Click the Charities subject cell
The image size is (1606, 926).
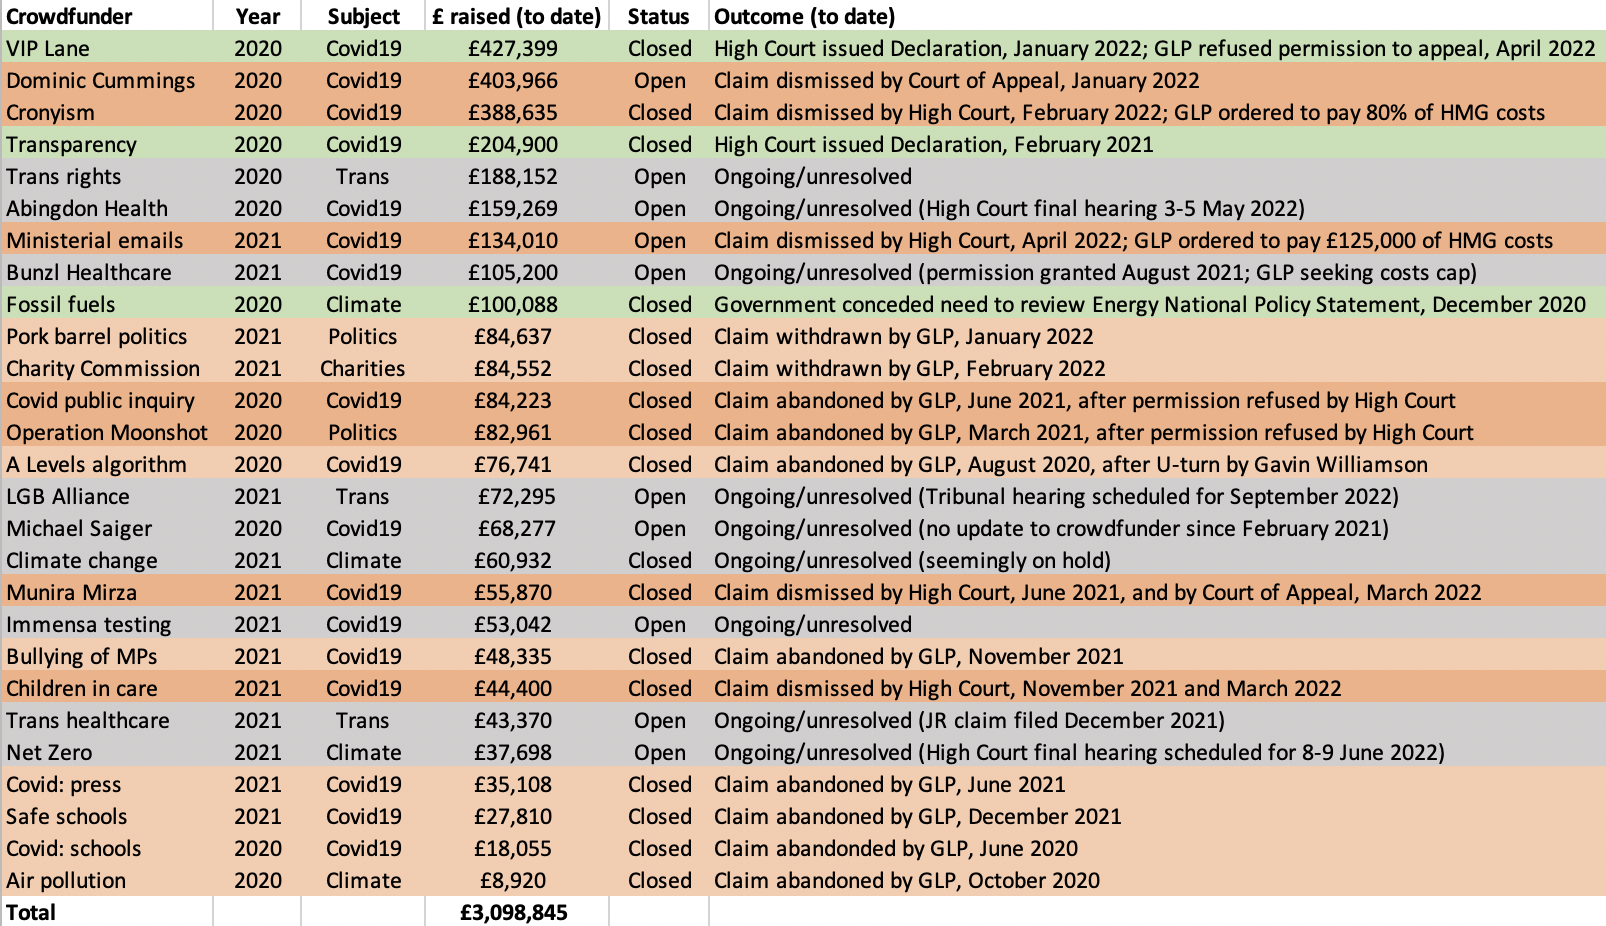coord(362,368)
